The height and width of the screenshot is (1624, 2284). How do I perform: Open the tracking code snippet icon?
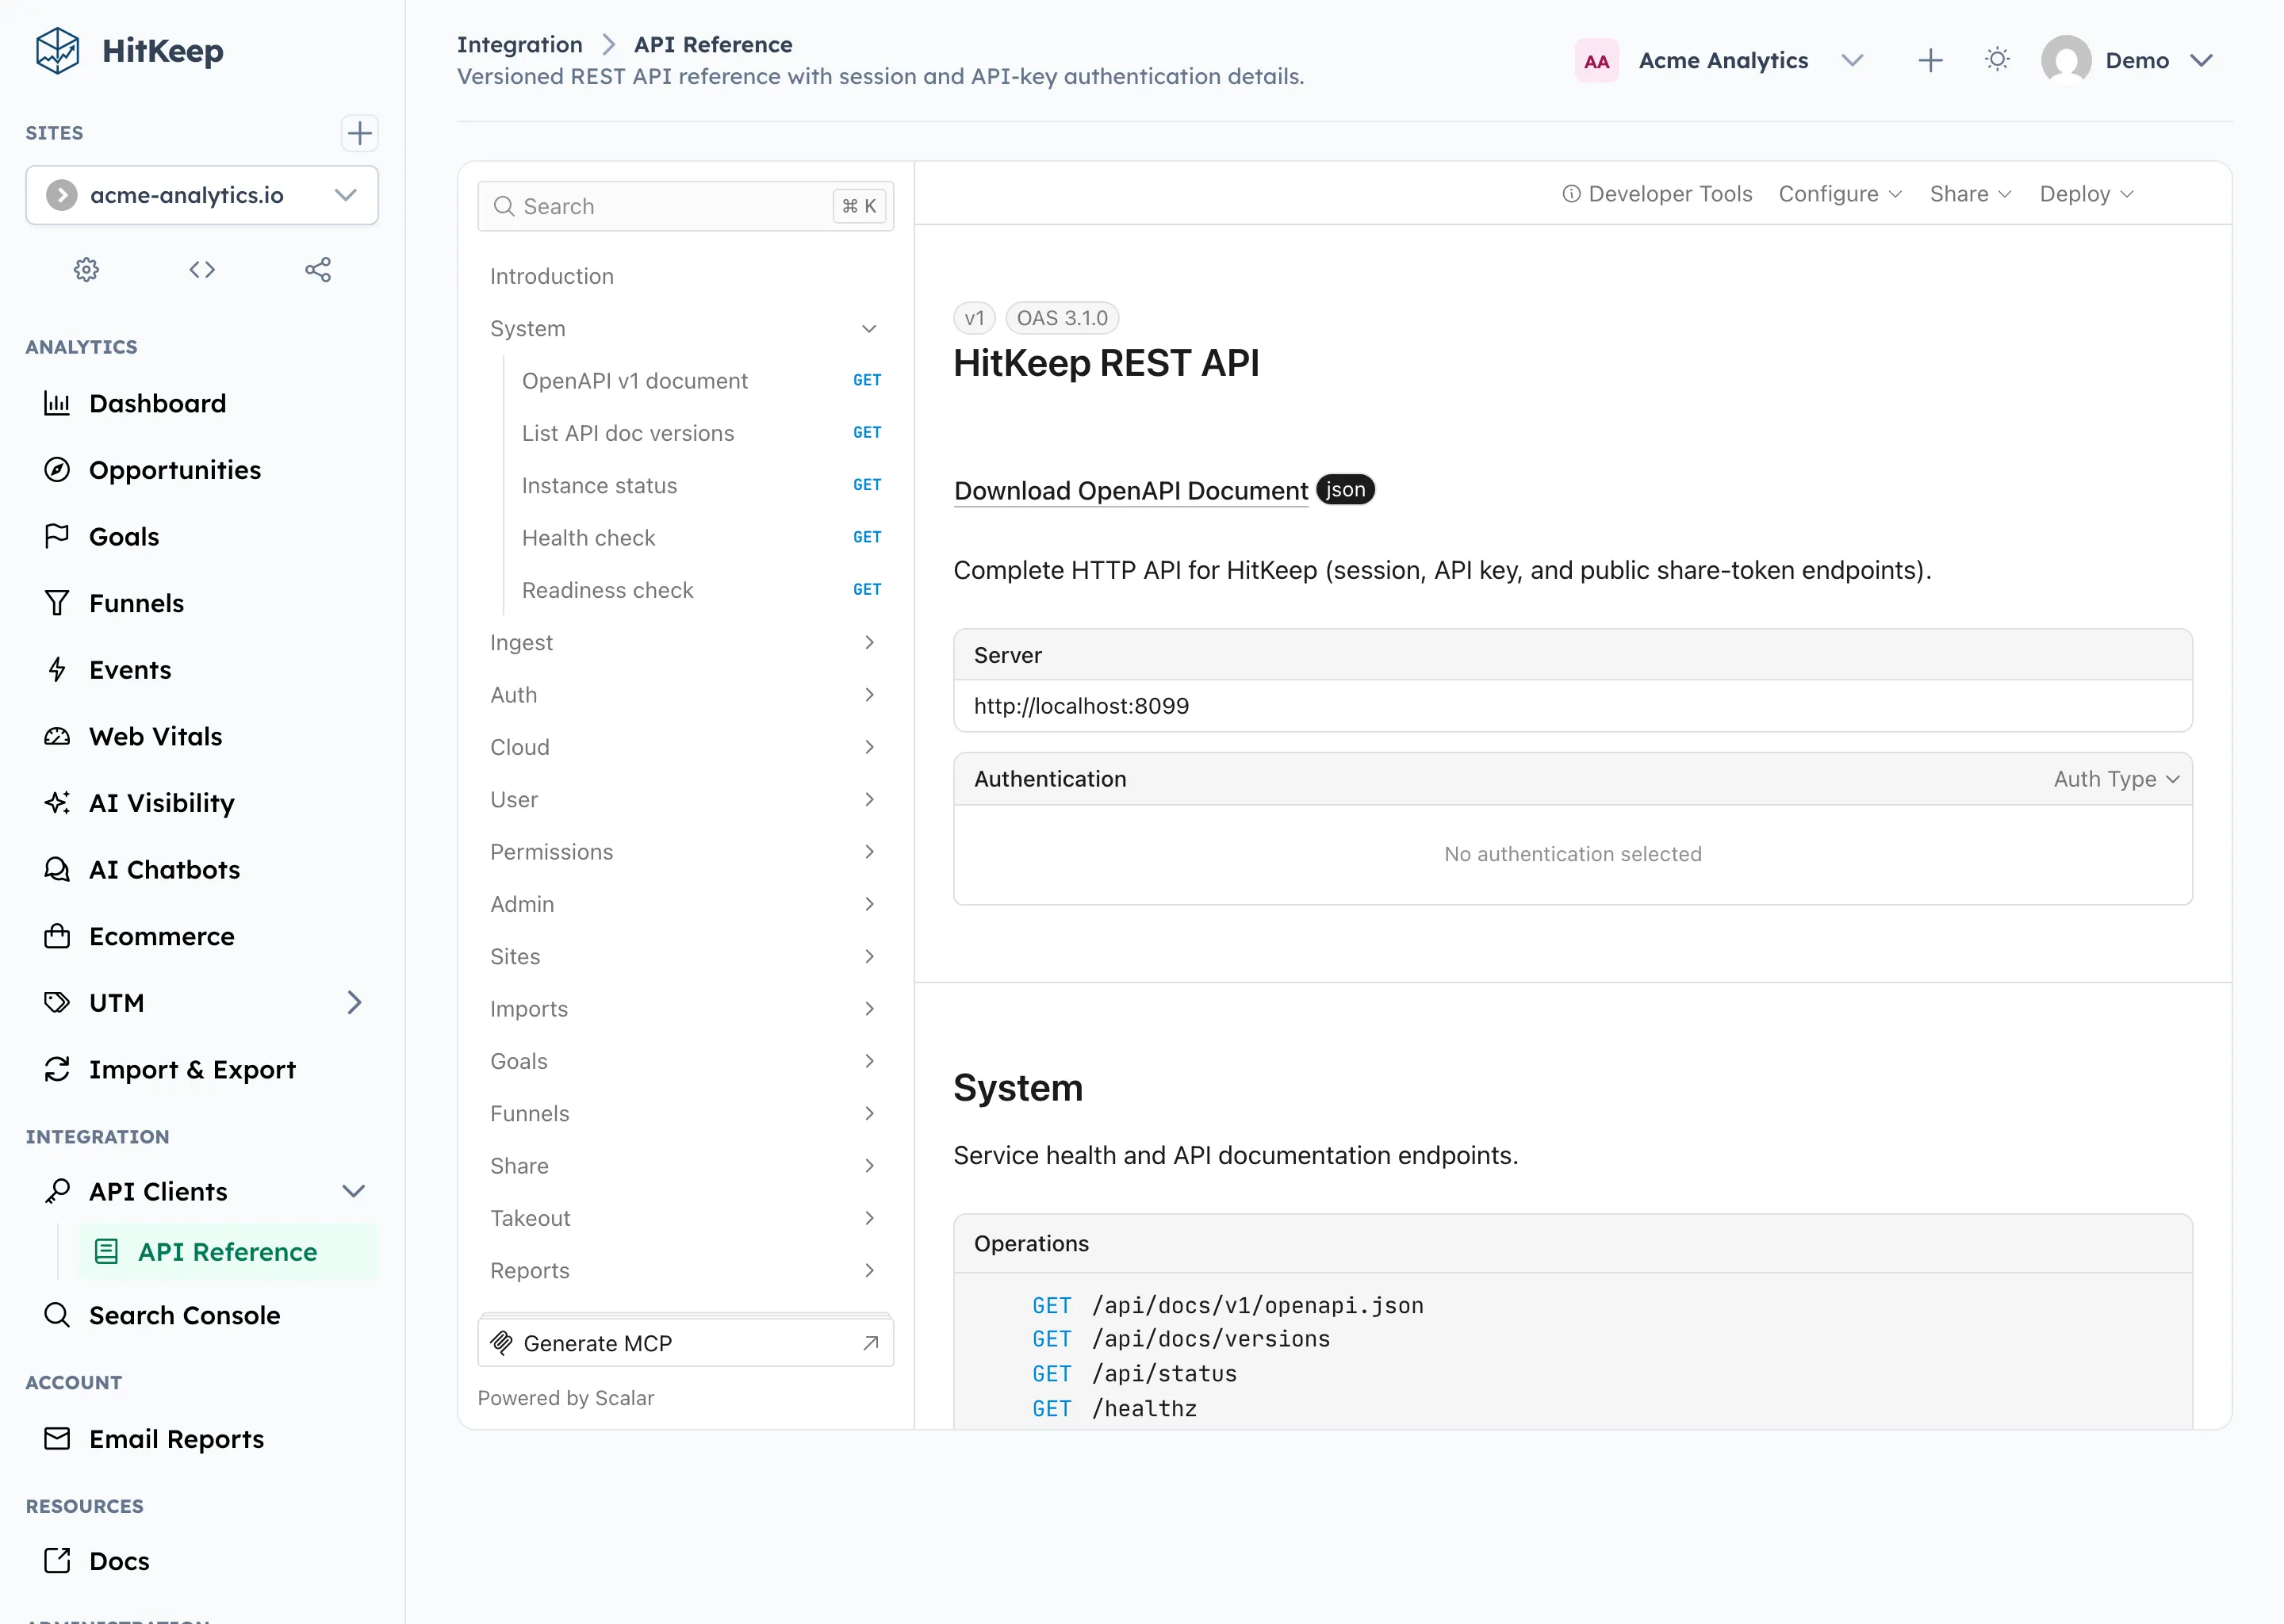pyautogui.click(x=202, y=269)
